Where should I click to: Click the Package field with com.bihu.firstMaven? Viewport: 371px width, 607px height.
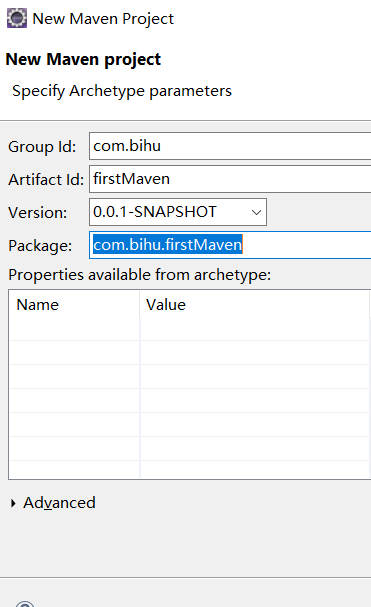(x=230, y=245)
